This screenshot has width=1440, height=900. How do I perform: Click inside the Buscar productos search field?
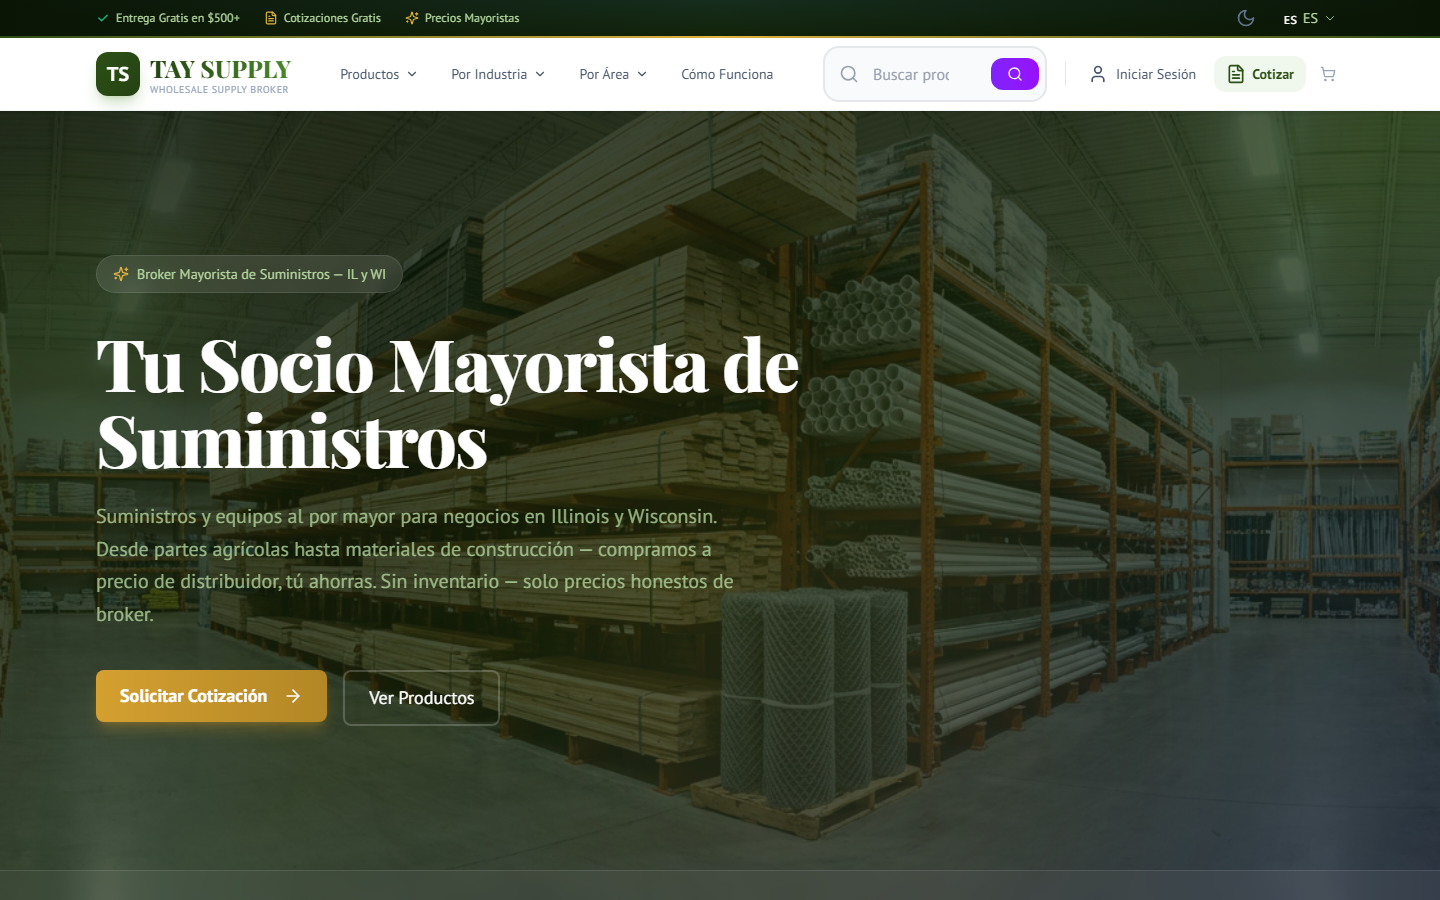tap(920, 73)
